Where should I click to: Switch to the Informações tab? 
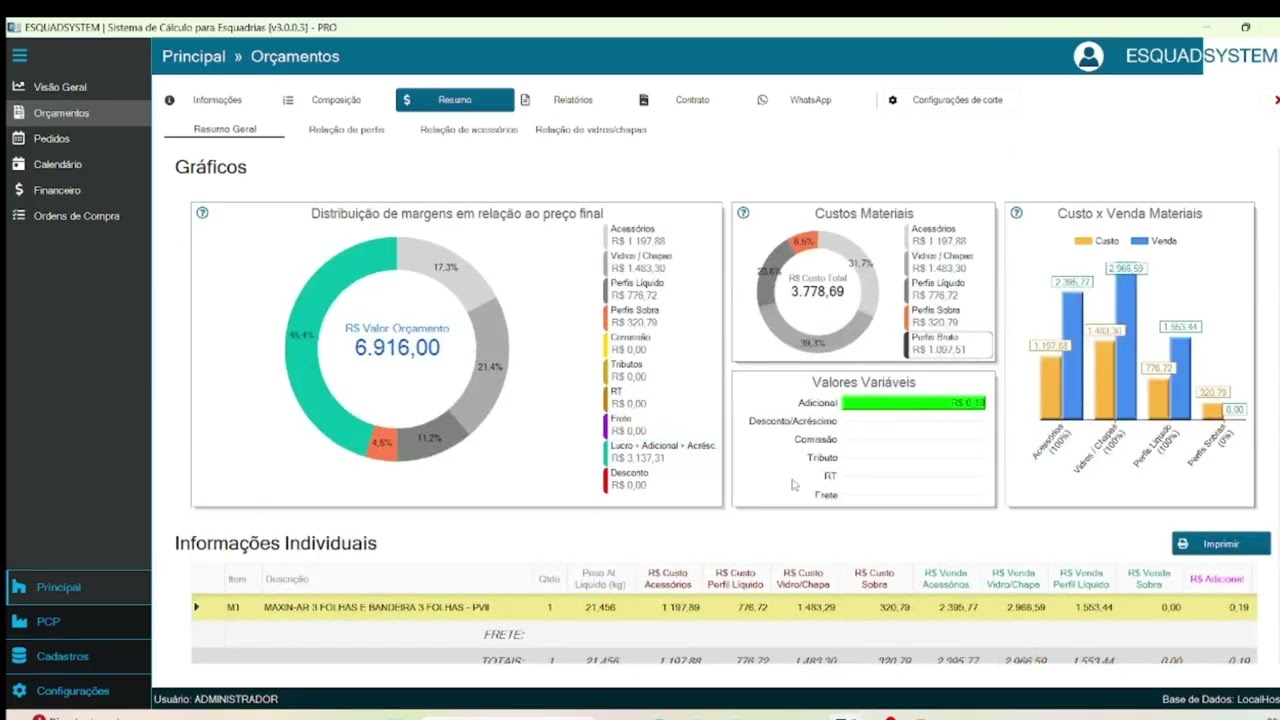(x=217, y=100)
